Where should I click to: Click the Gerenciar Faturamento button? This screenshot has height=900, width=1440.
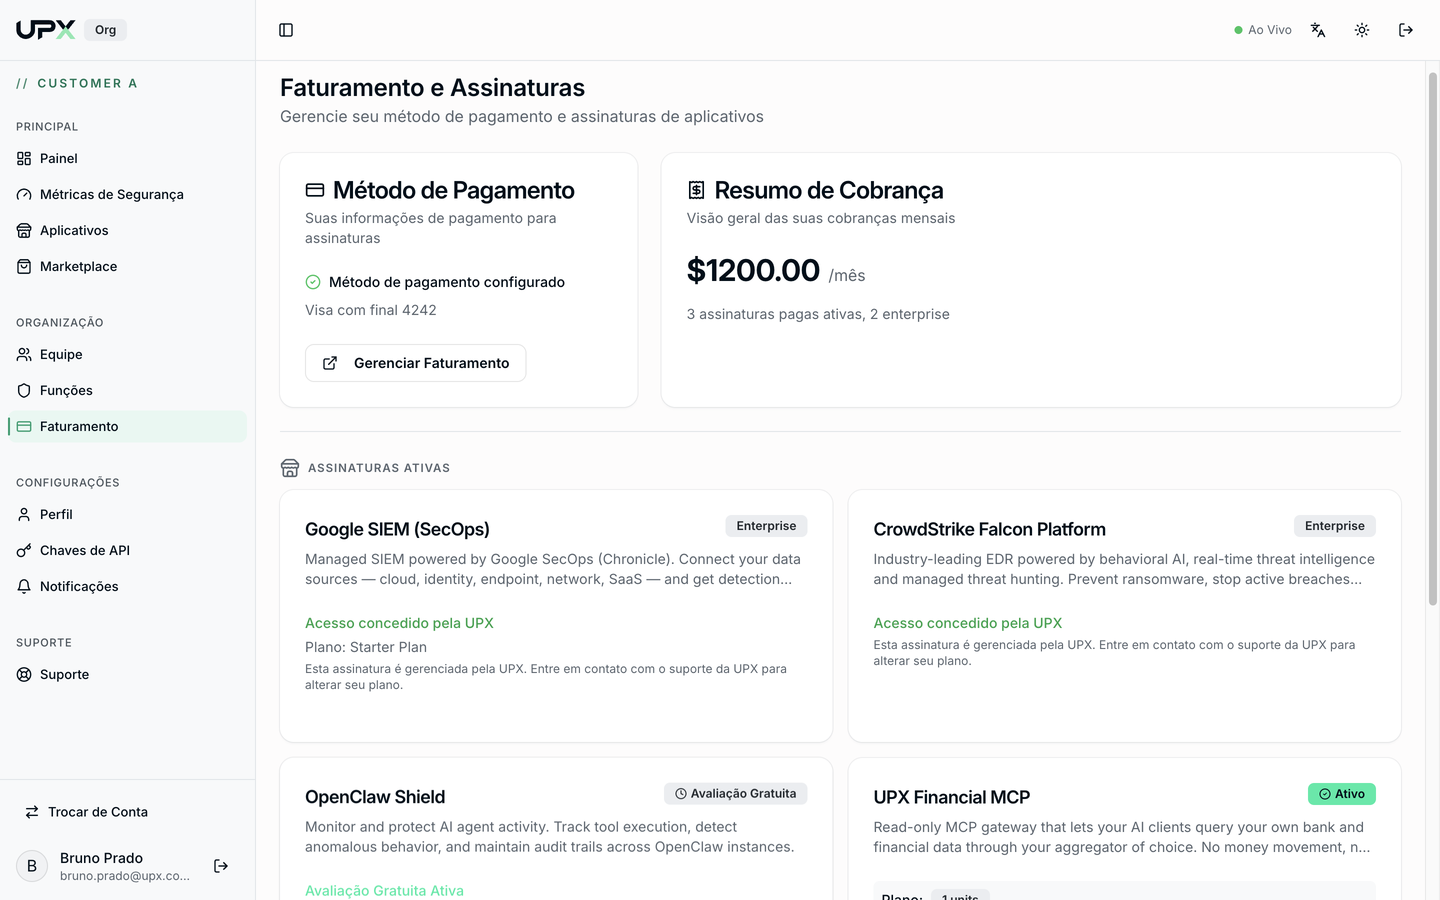point(416,363)
